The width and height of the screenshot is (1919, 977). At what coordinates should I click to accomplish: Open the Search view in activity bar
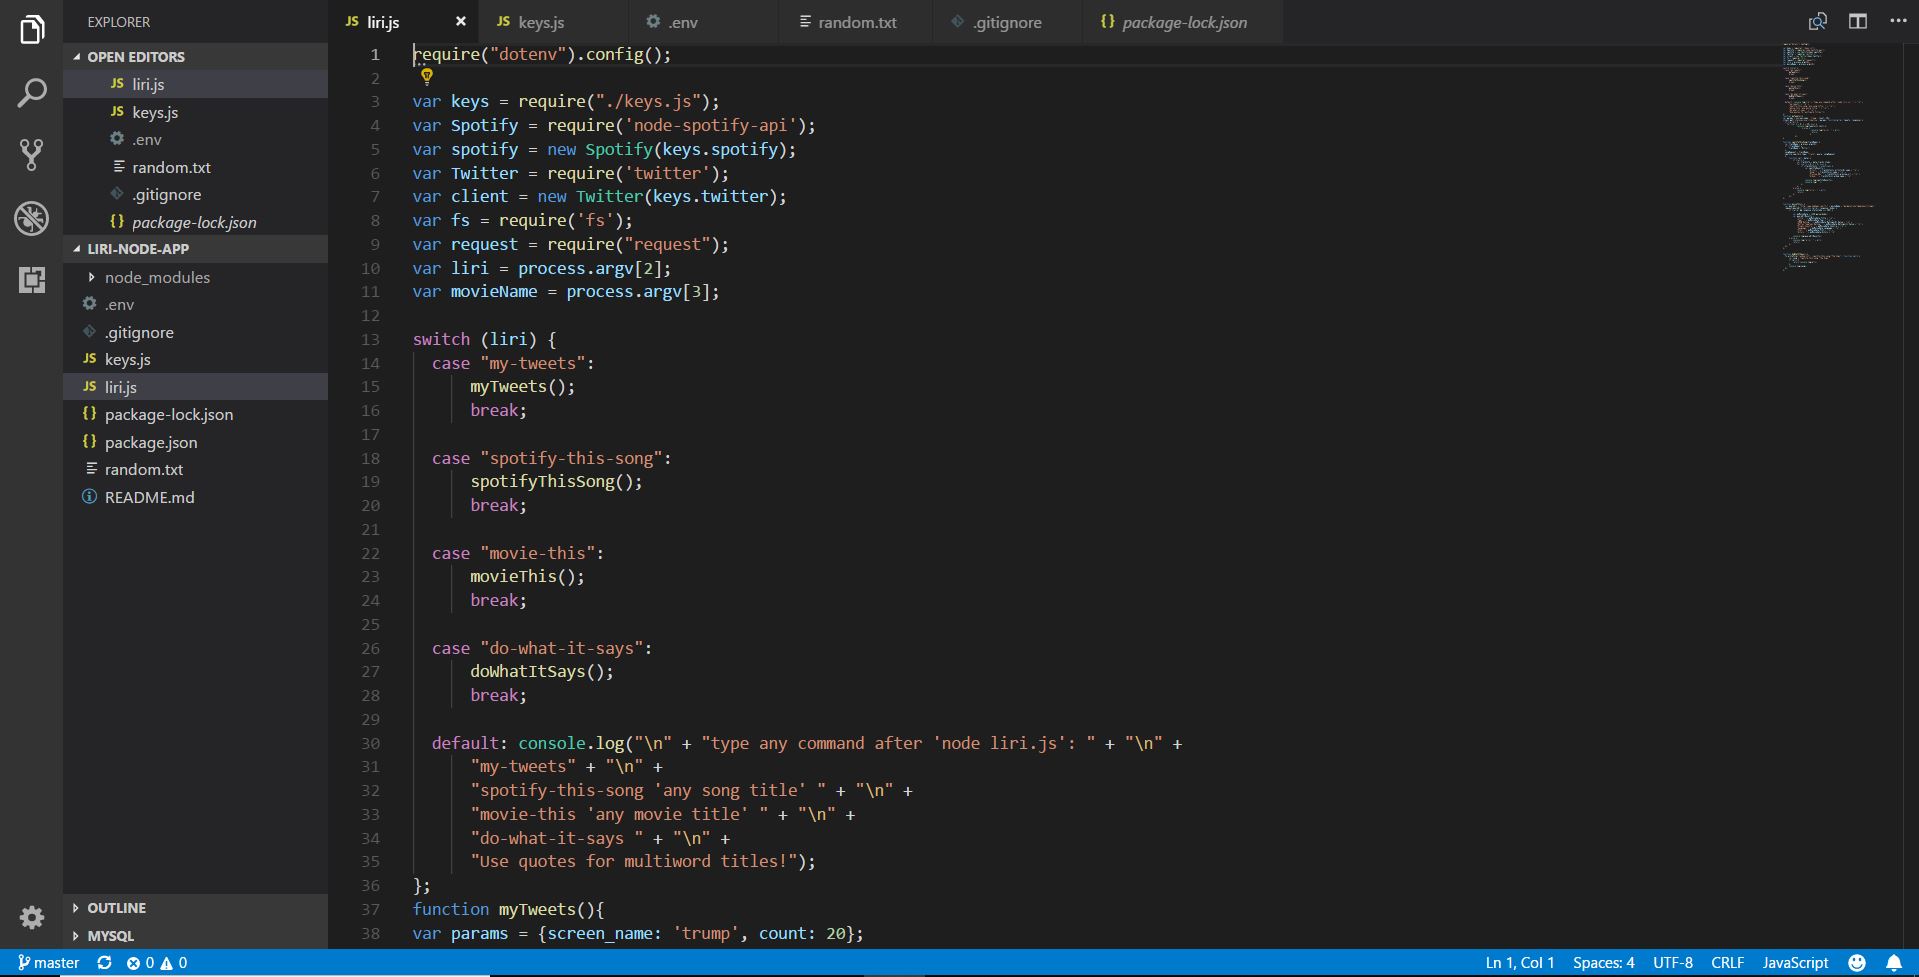[32, 93]
